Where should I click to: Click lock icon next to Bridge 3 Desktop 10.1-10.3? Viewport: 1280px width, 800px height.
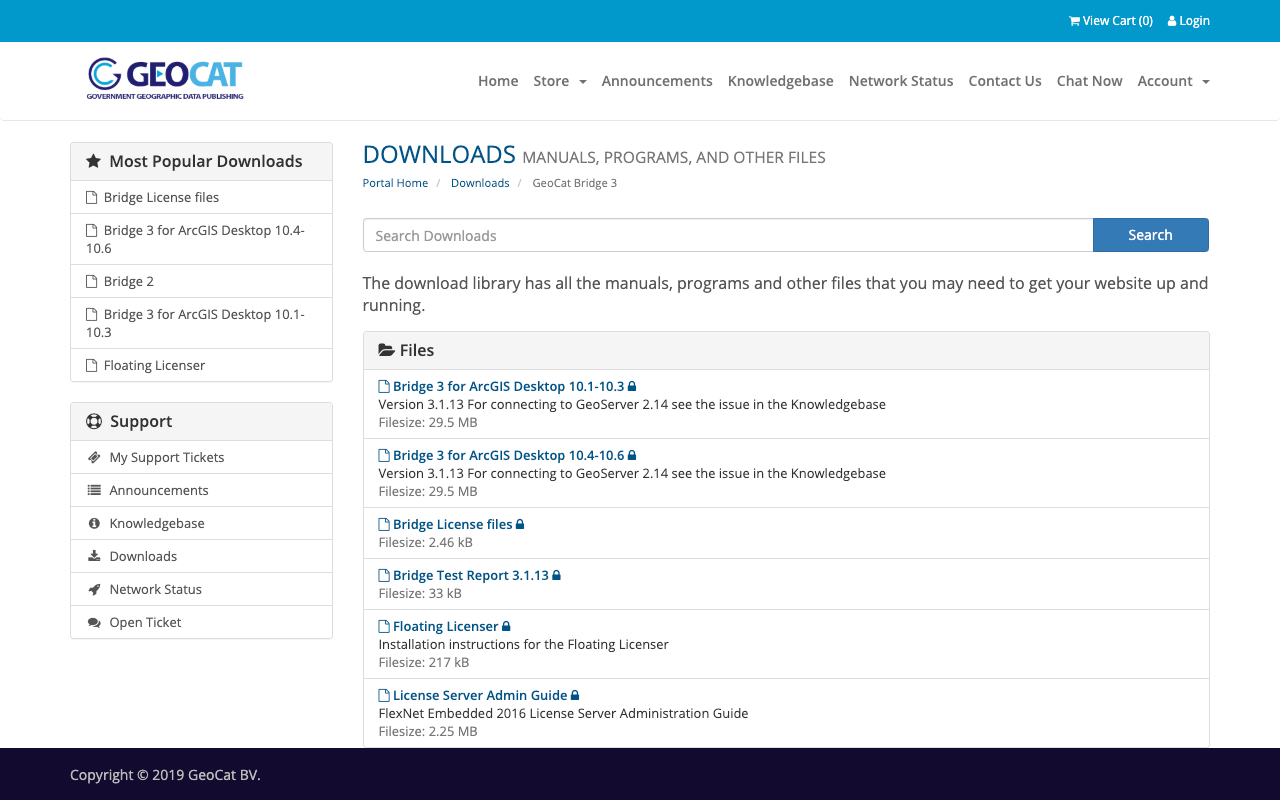(632, 386)
